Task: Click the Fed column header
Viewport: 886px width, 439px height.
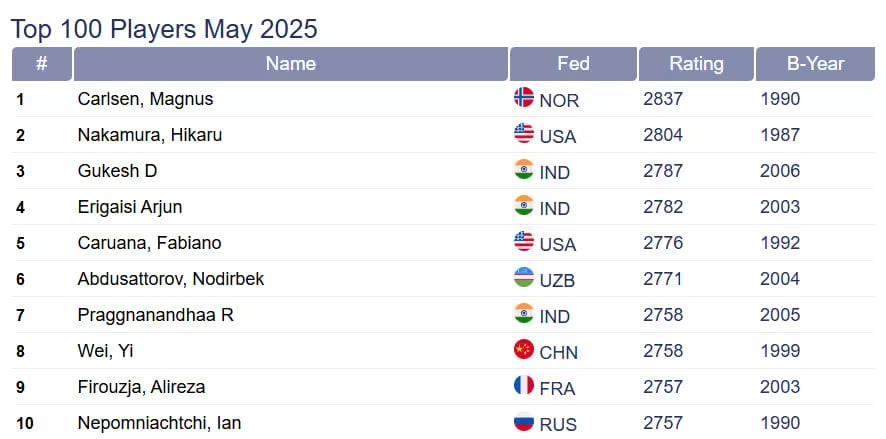Action: click(573, 64)
